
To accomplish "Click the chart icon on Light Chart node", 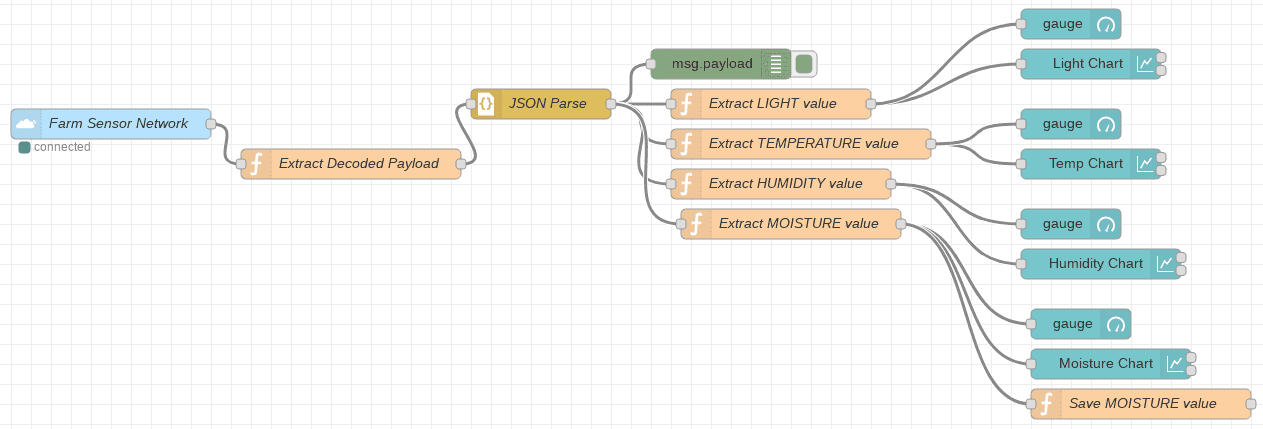I will pyautogui.click(x=1145, y=64).
